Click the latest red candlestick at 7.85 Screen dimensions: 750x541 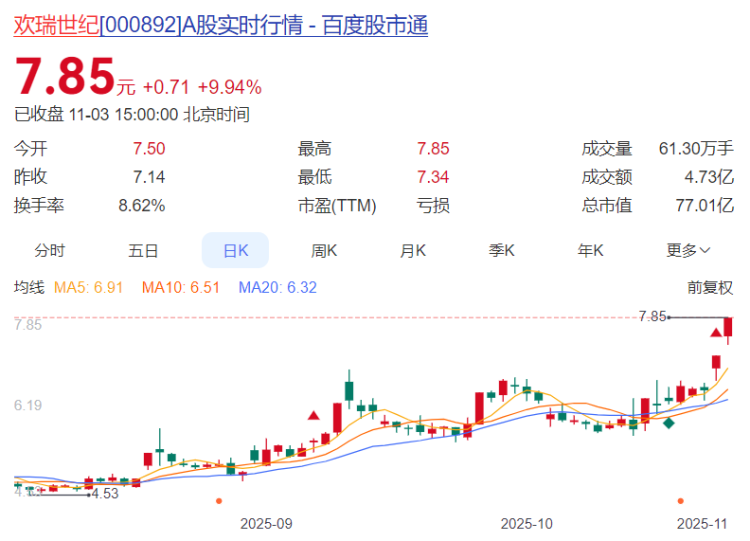(x=728, y=327)
